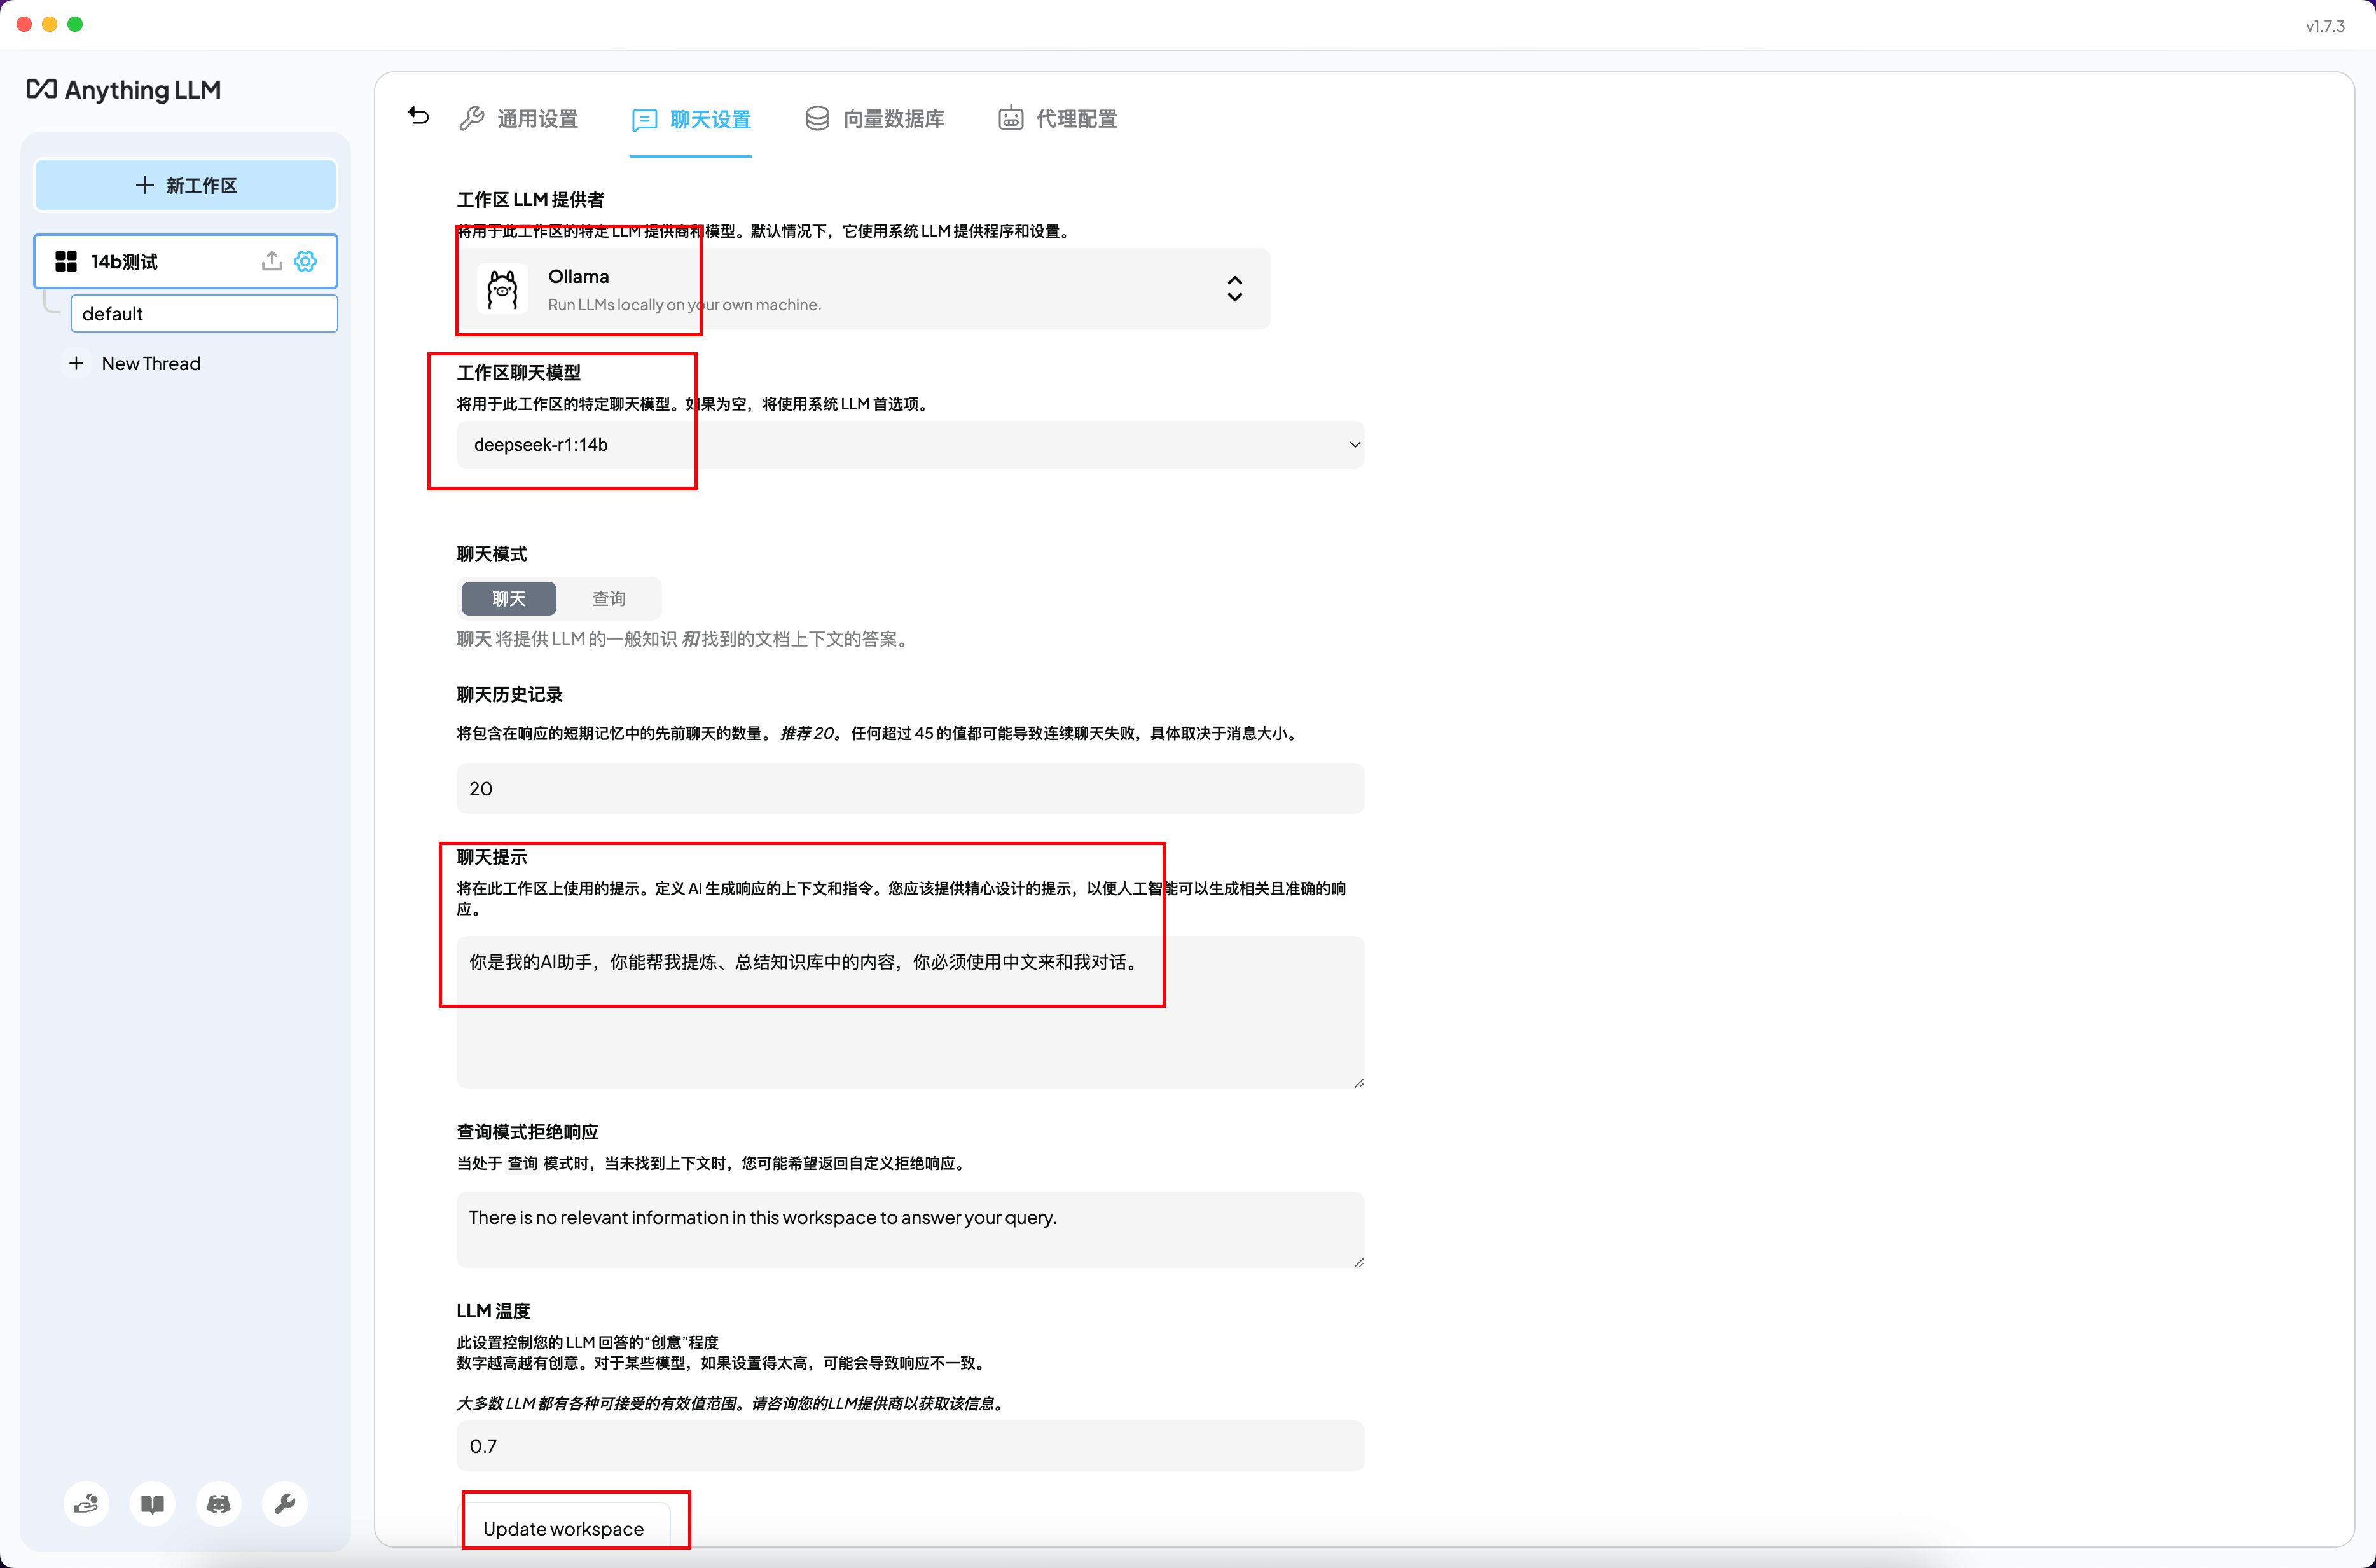Expand the Ollama LLM provider selector
Screen dimensions: 2376x1568
[1234, 288]
